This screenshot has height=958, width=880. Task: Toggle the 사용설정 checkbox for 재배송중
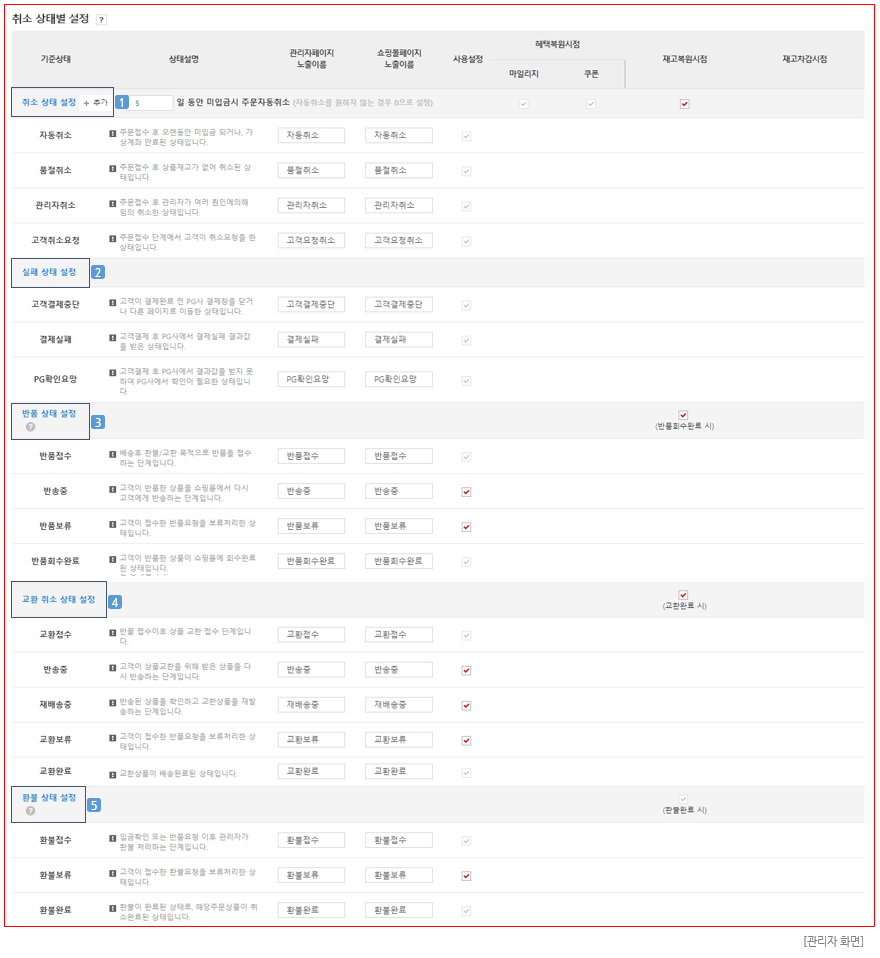[466, 706]
